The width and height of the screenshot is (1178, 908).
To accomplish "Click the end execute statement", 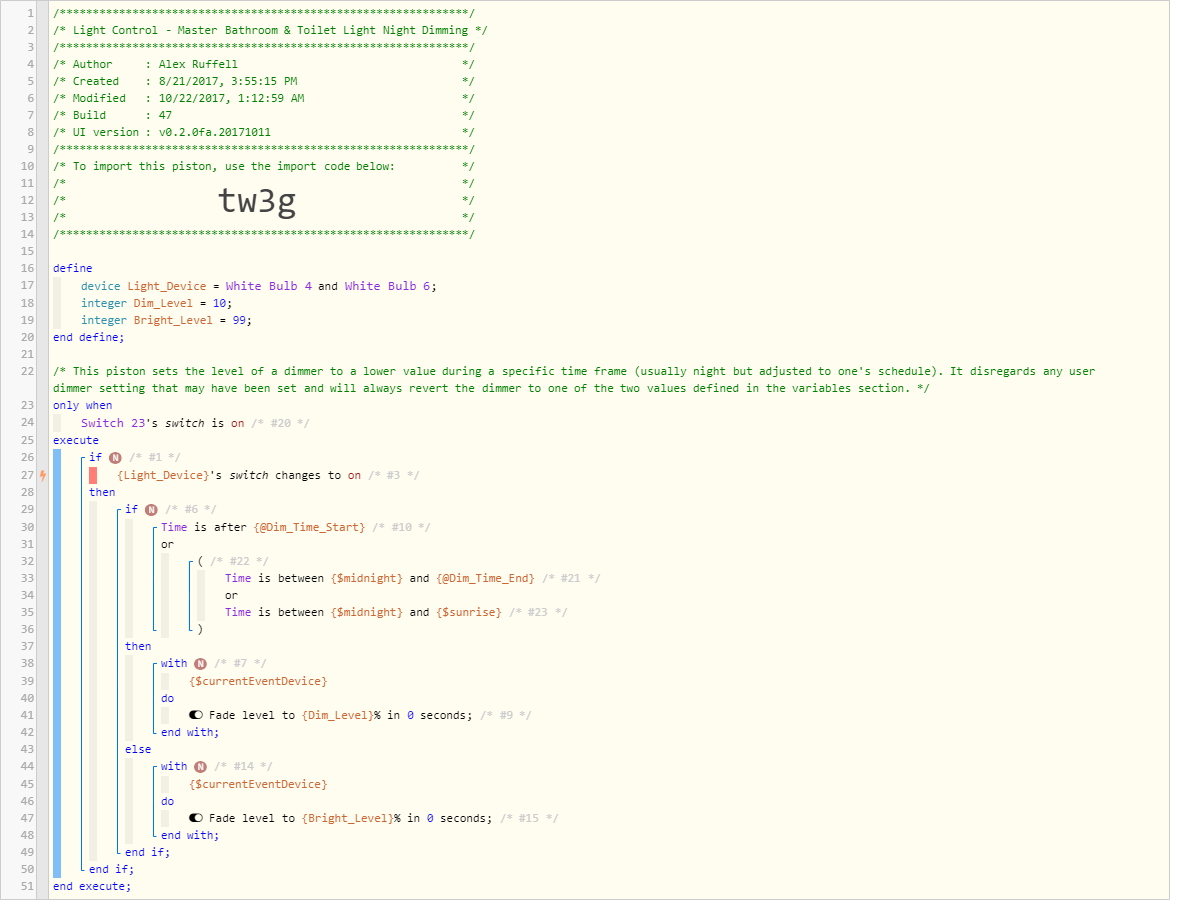I will tap(92, 887).
